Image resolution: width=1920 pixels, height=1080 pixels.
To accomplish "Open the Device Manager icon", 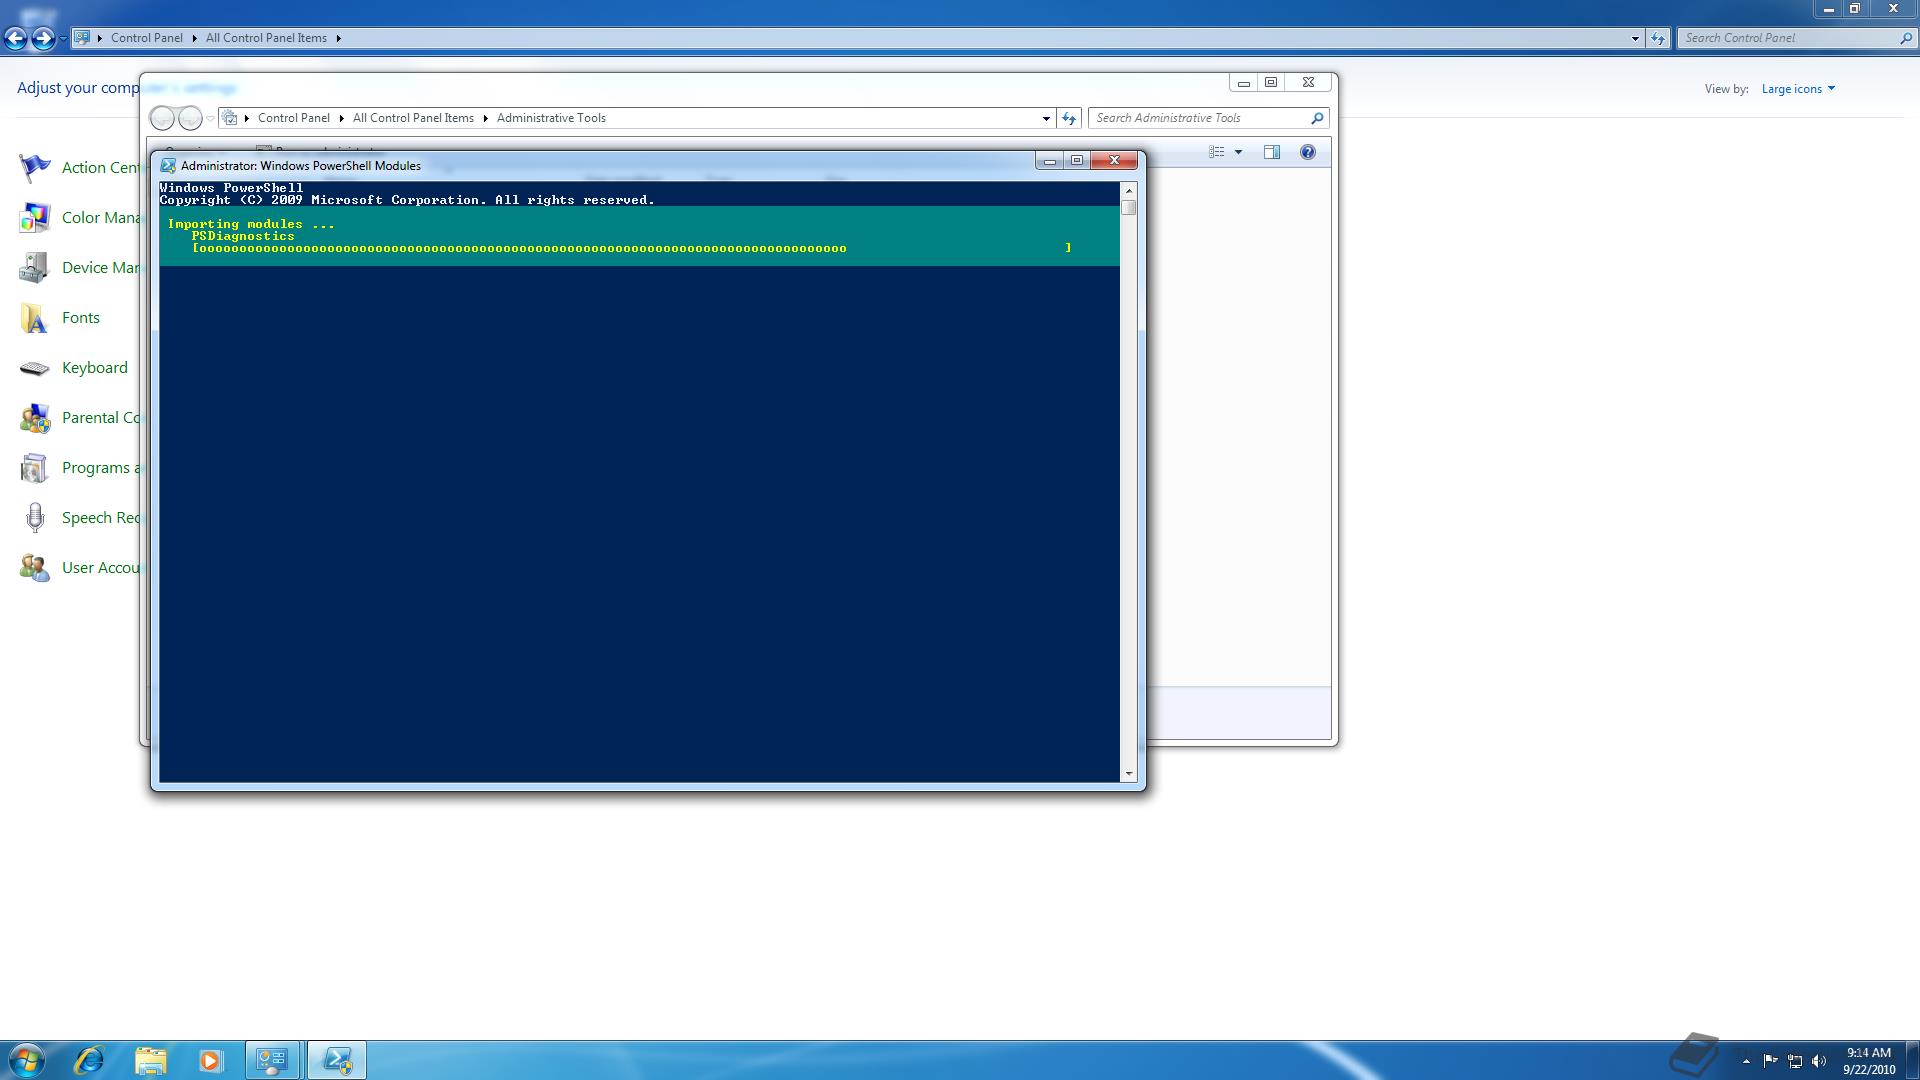I will [35, 268].
